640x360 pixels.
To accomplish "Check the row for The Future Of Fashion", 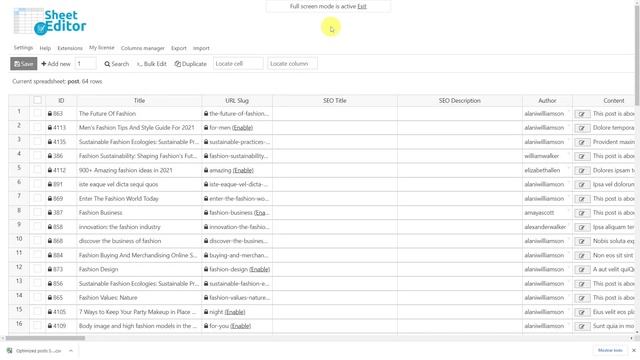I will [38, 113].
